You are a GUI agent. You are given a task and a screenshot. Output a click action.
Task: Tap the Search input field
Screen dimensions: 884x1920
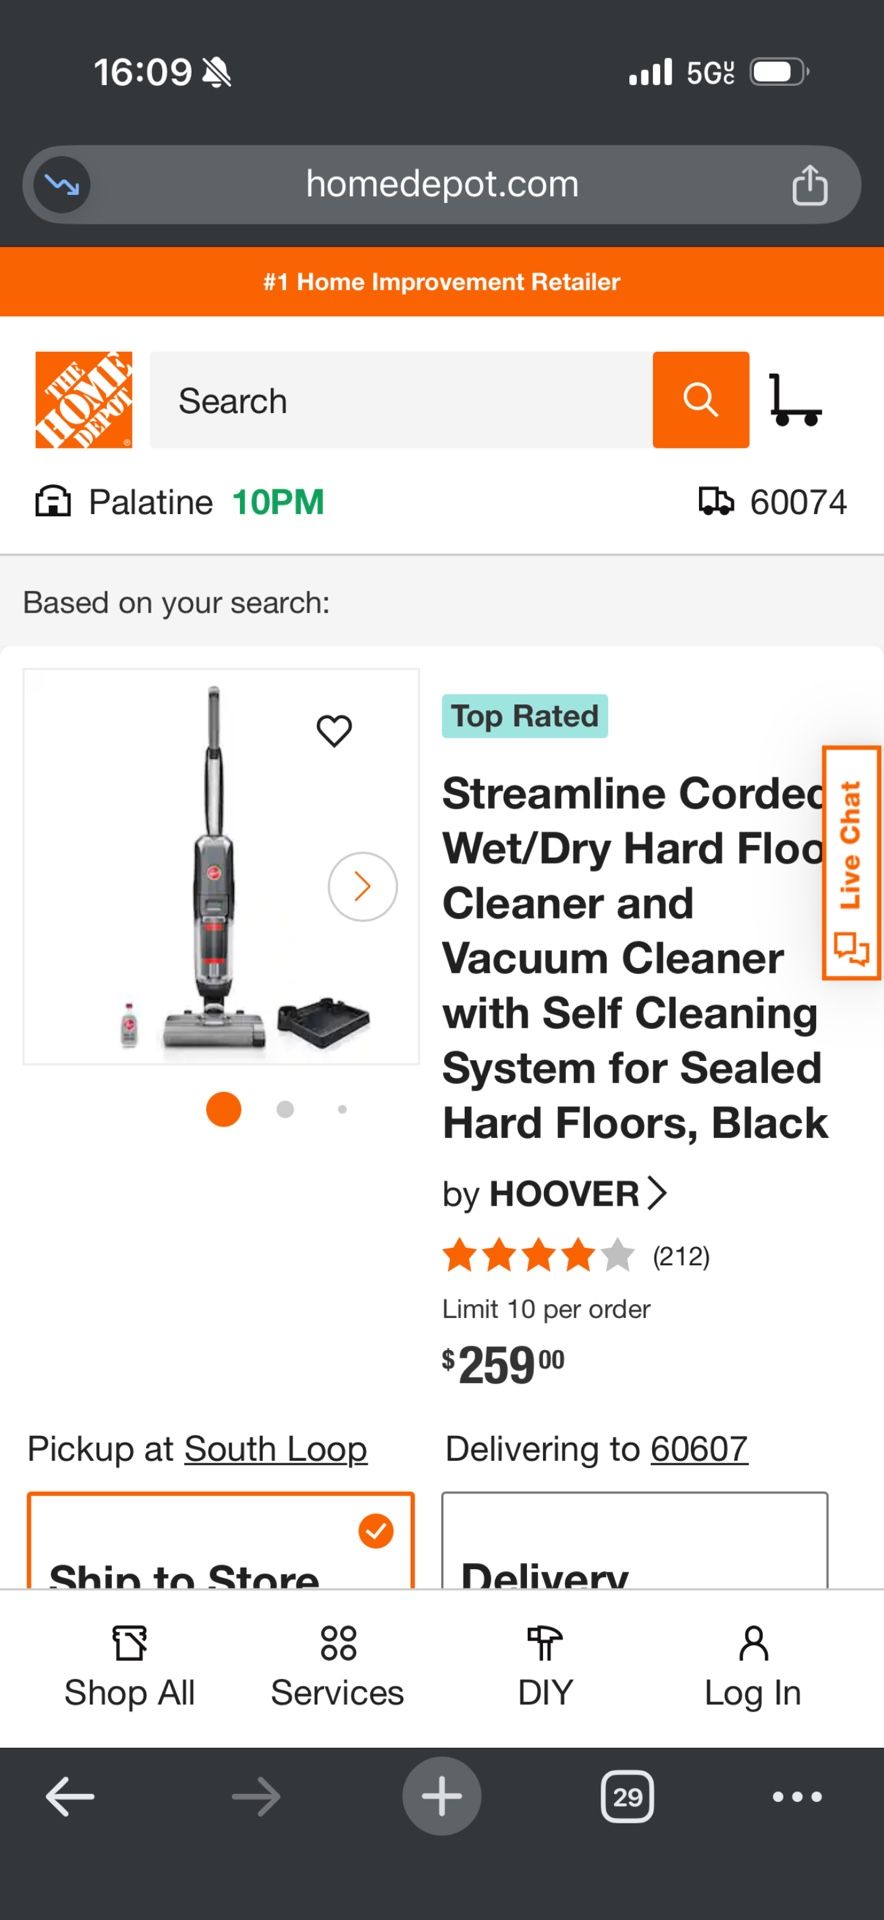pyautogui.click(x=400, y=400)
